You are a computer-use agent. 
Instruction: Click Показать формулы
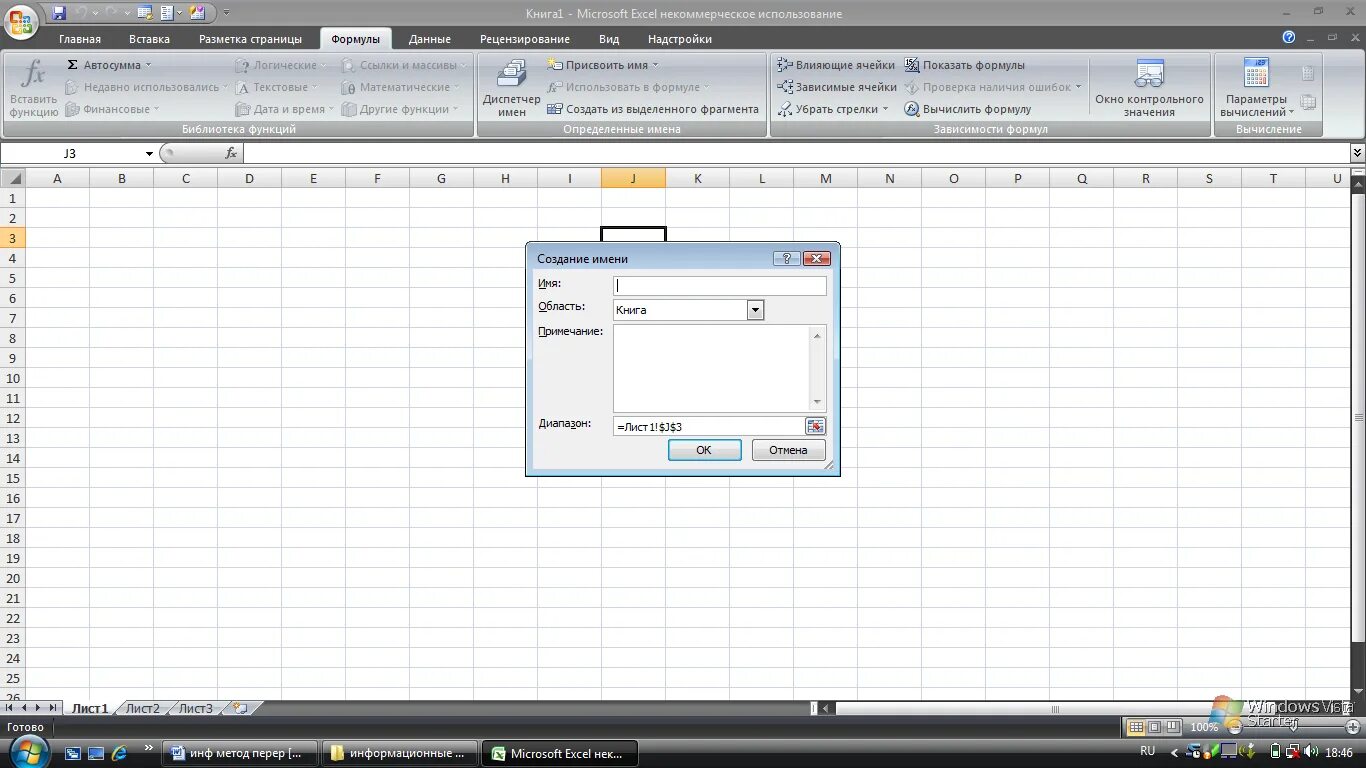tap(965, 65)
